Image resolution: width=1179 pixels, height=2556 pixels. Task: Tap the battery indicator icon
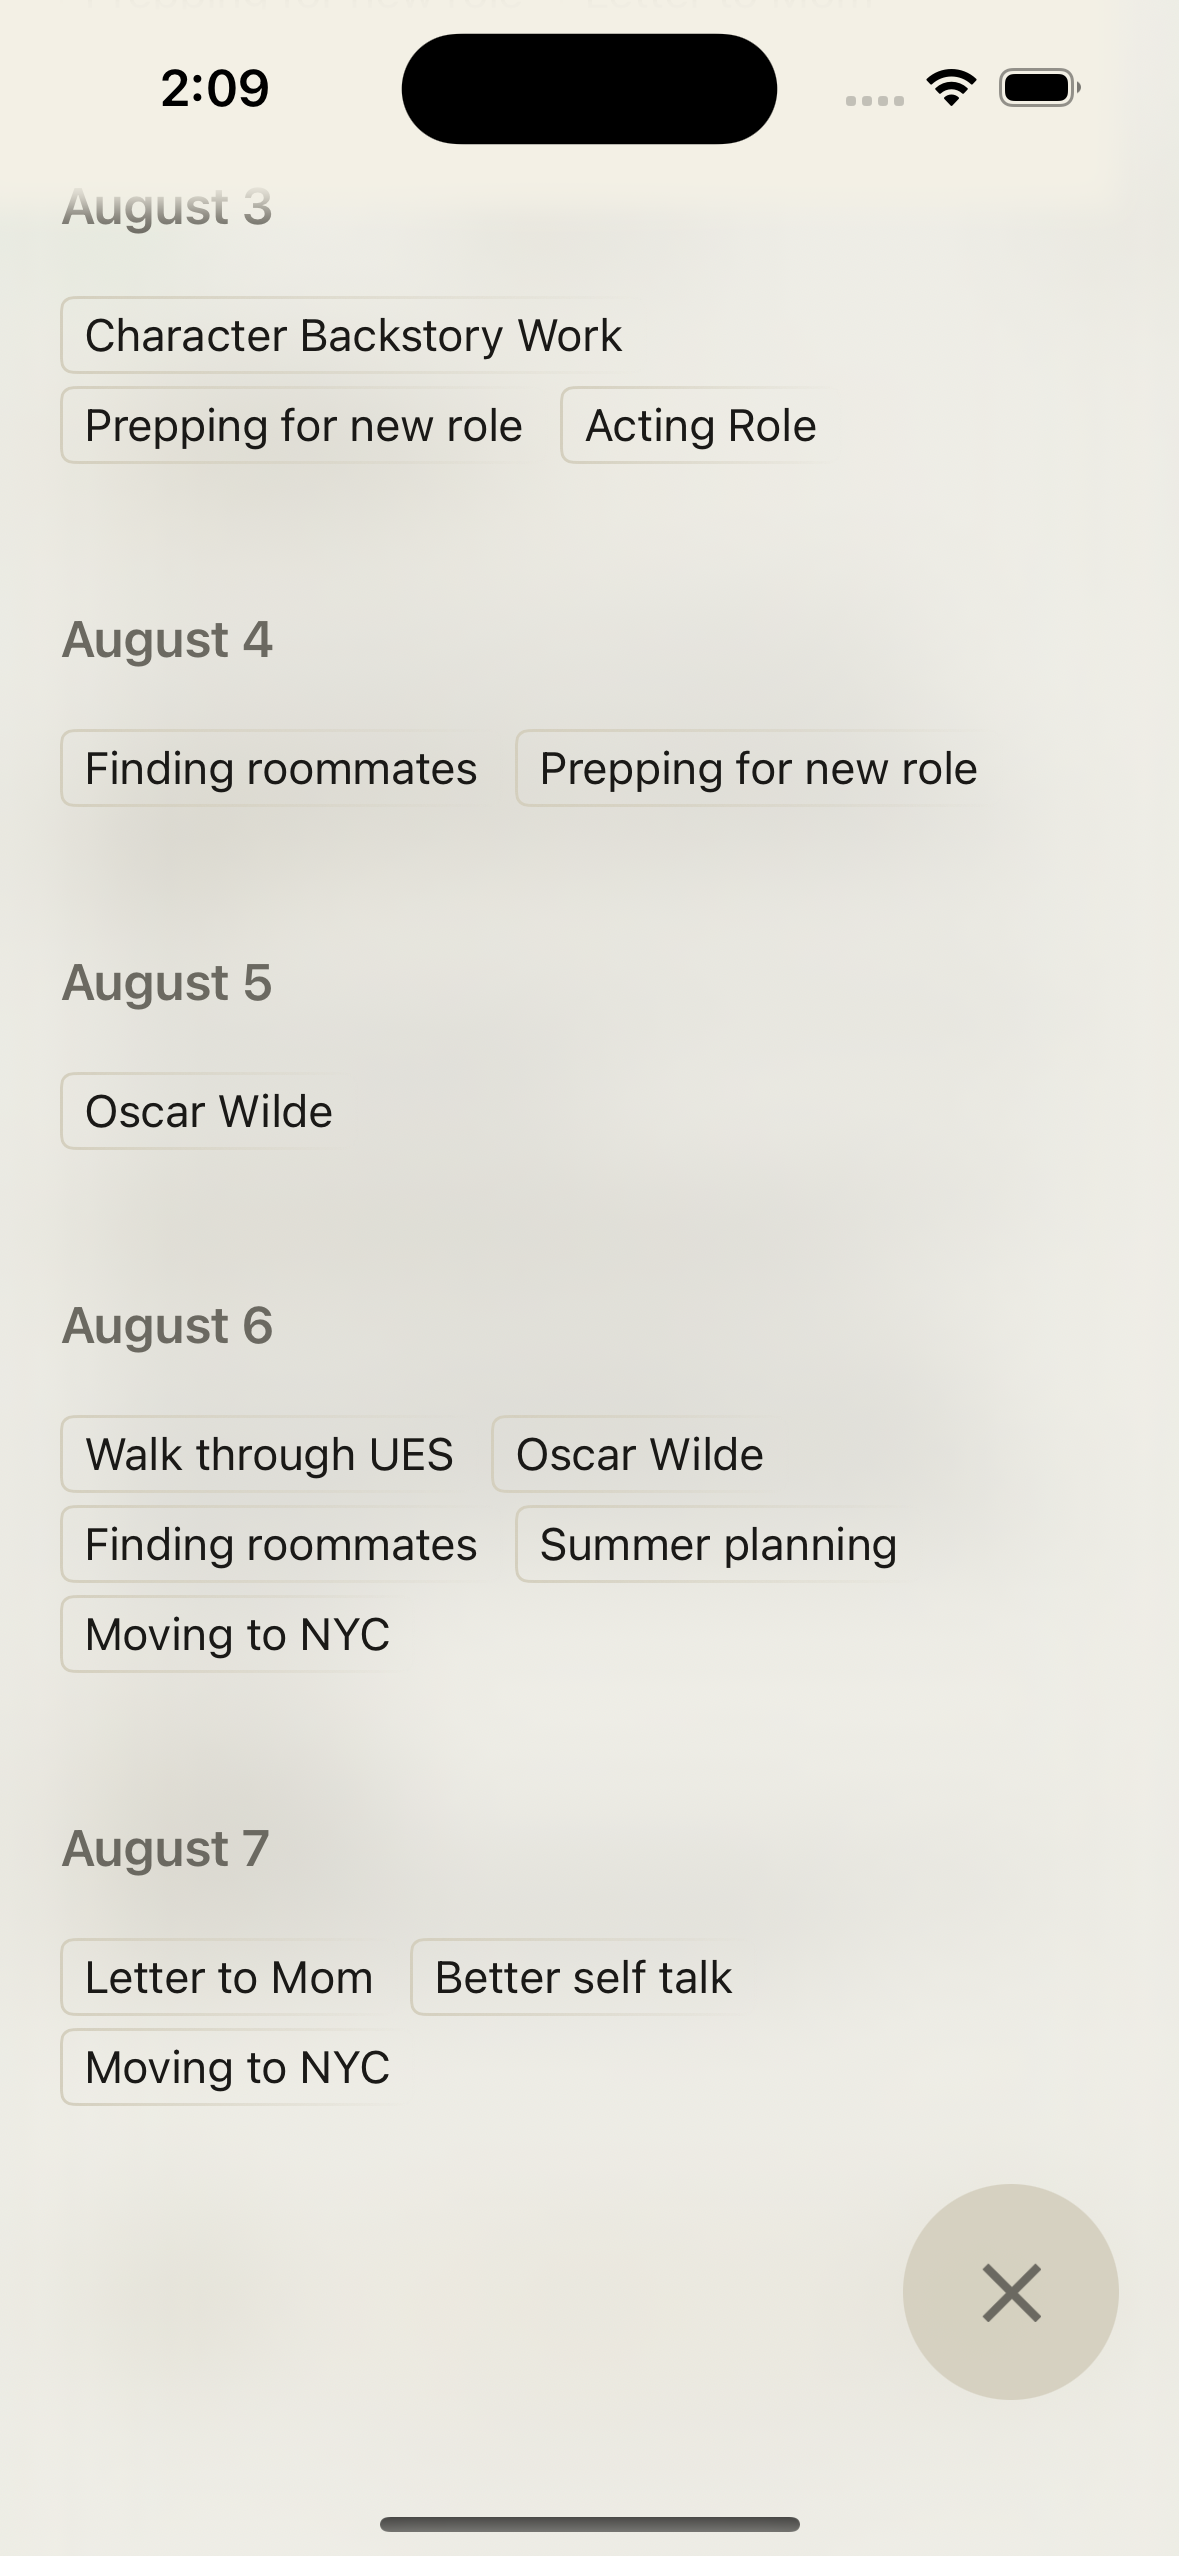tap(1039, 88)
